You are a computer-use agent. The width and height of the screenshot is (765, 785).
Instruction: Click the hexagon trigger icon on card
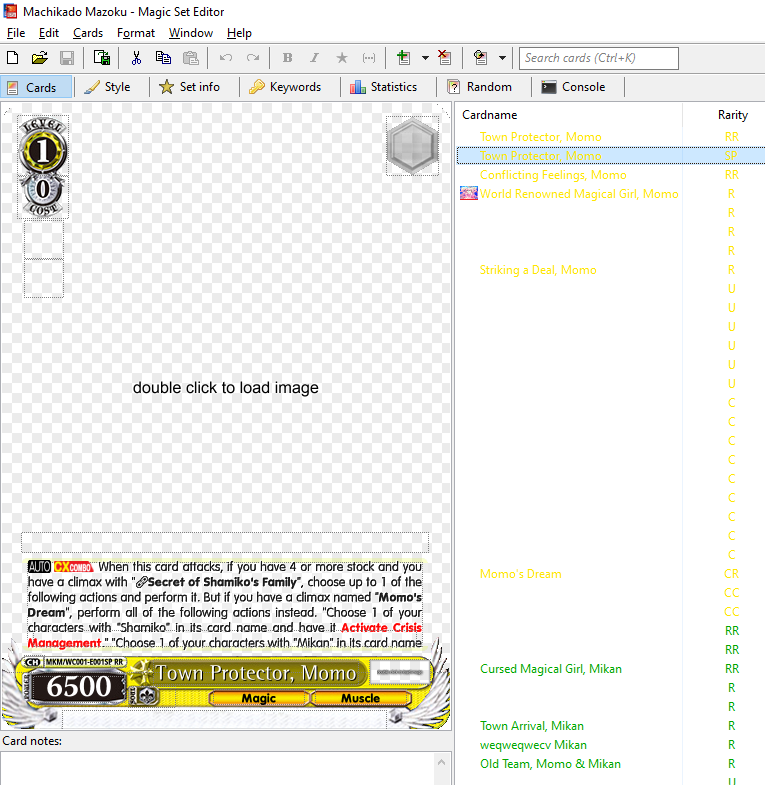pos(413,146)
